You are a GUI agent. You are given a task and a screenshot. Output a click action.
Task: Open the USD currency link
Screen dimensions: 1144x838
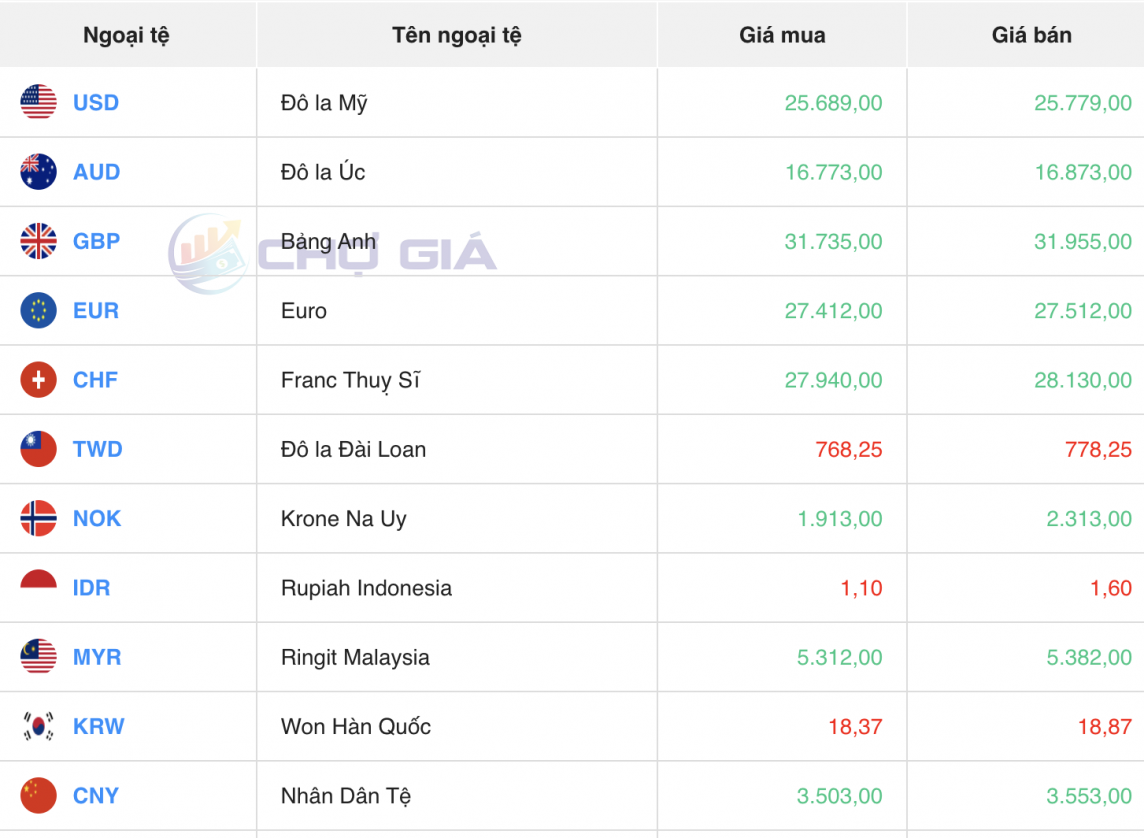pos(96,103)
